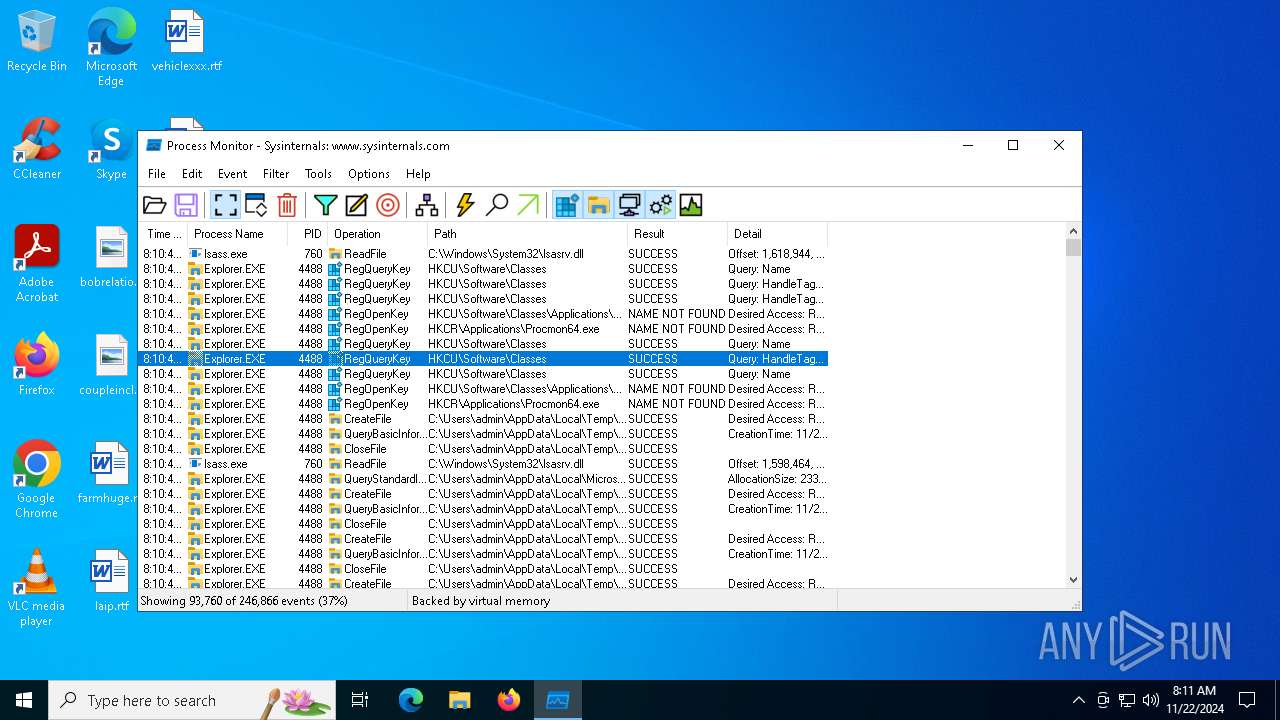Show the Process Tree icon

427,205
